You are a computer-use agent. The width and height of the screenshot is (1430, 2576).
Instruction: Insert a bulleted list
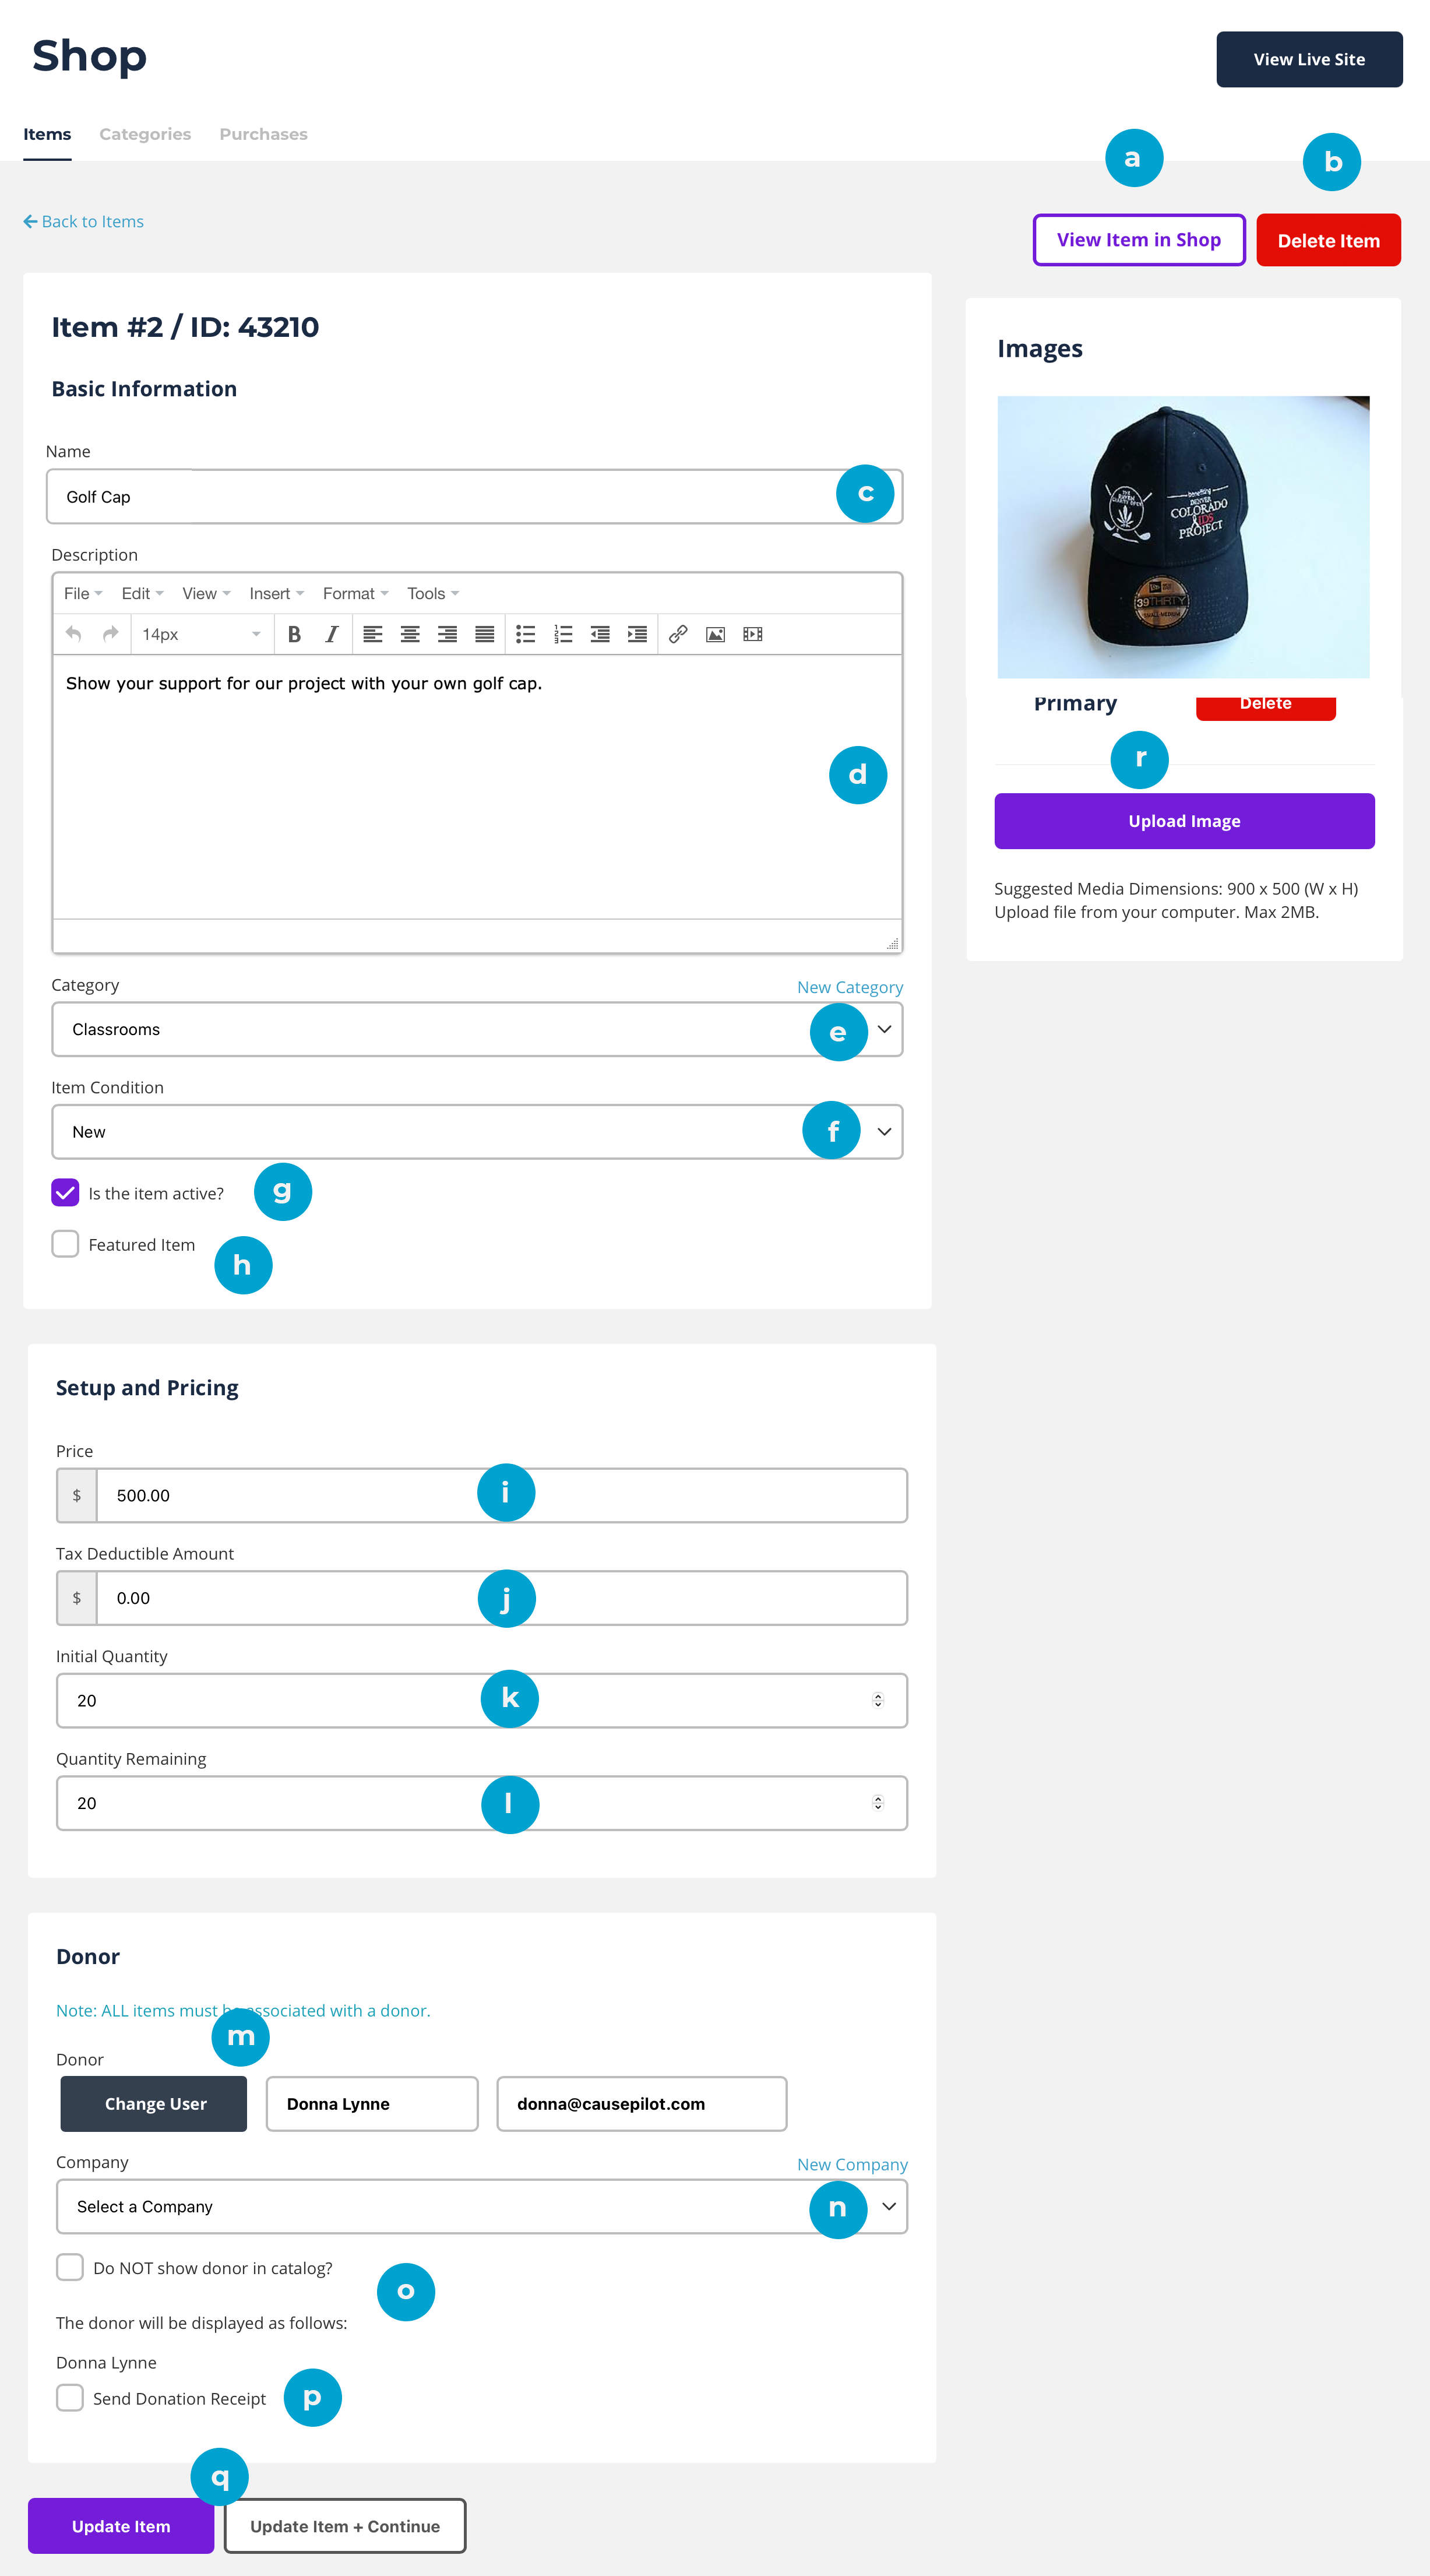click(525, 634)
